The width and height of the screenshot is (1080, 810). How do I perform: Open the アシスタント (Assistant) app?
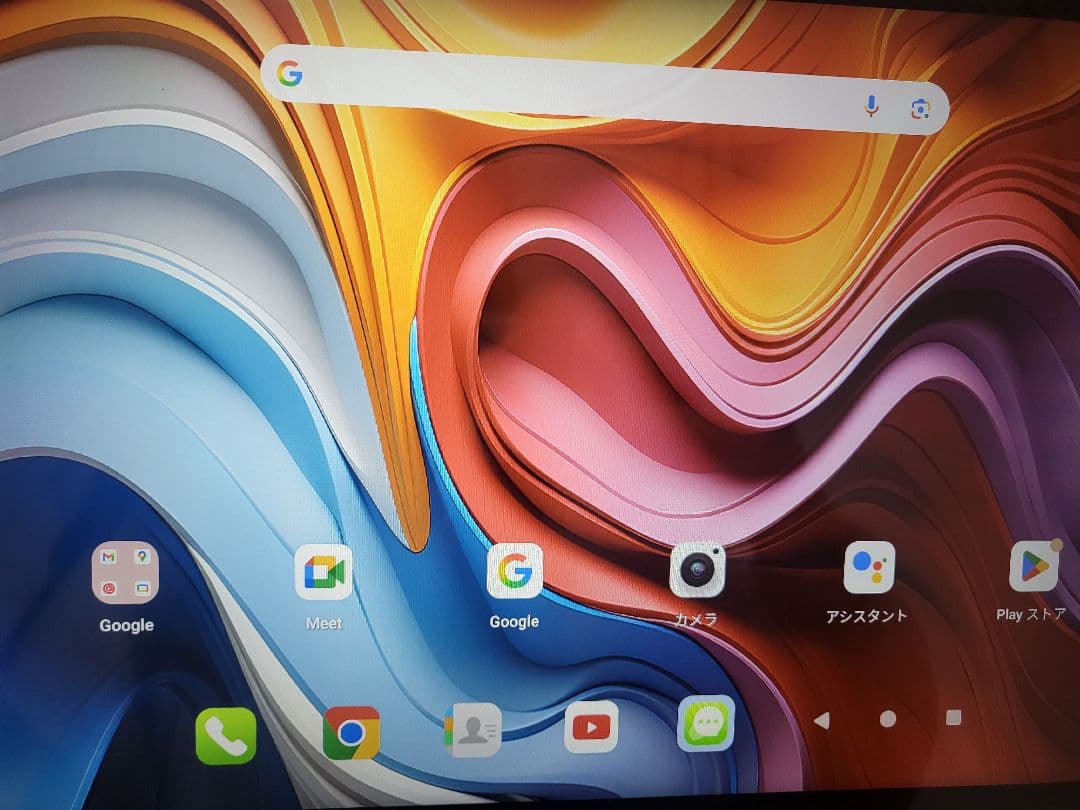[x=869, y=568]
